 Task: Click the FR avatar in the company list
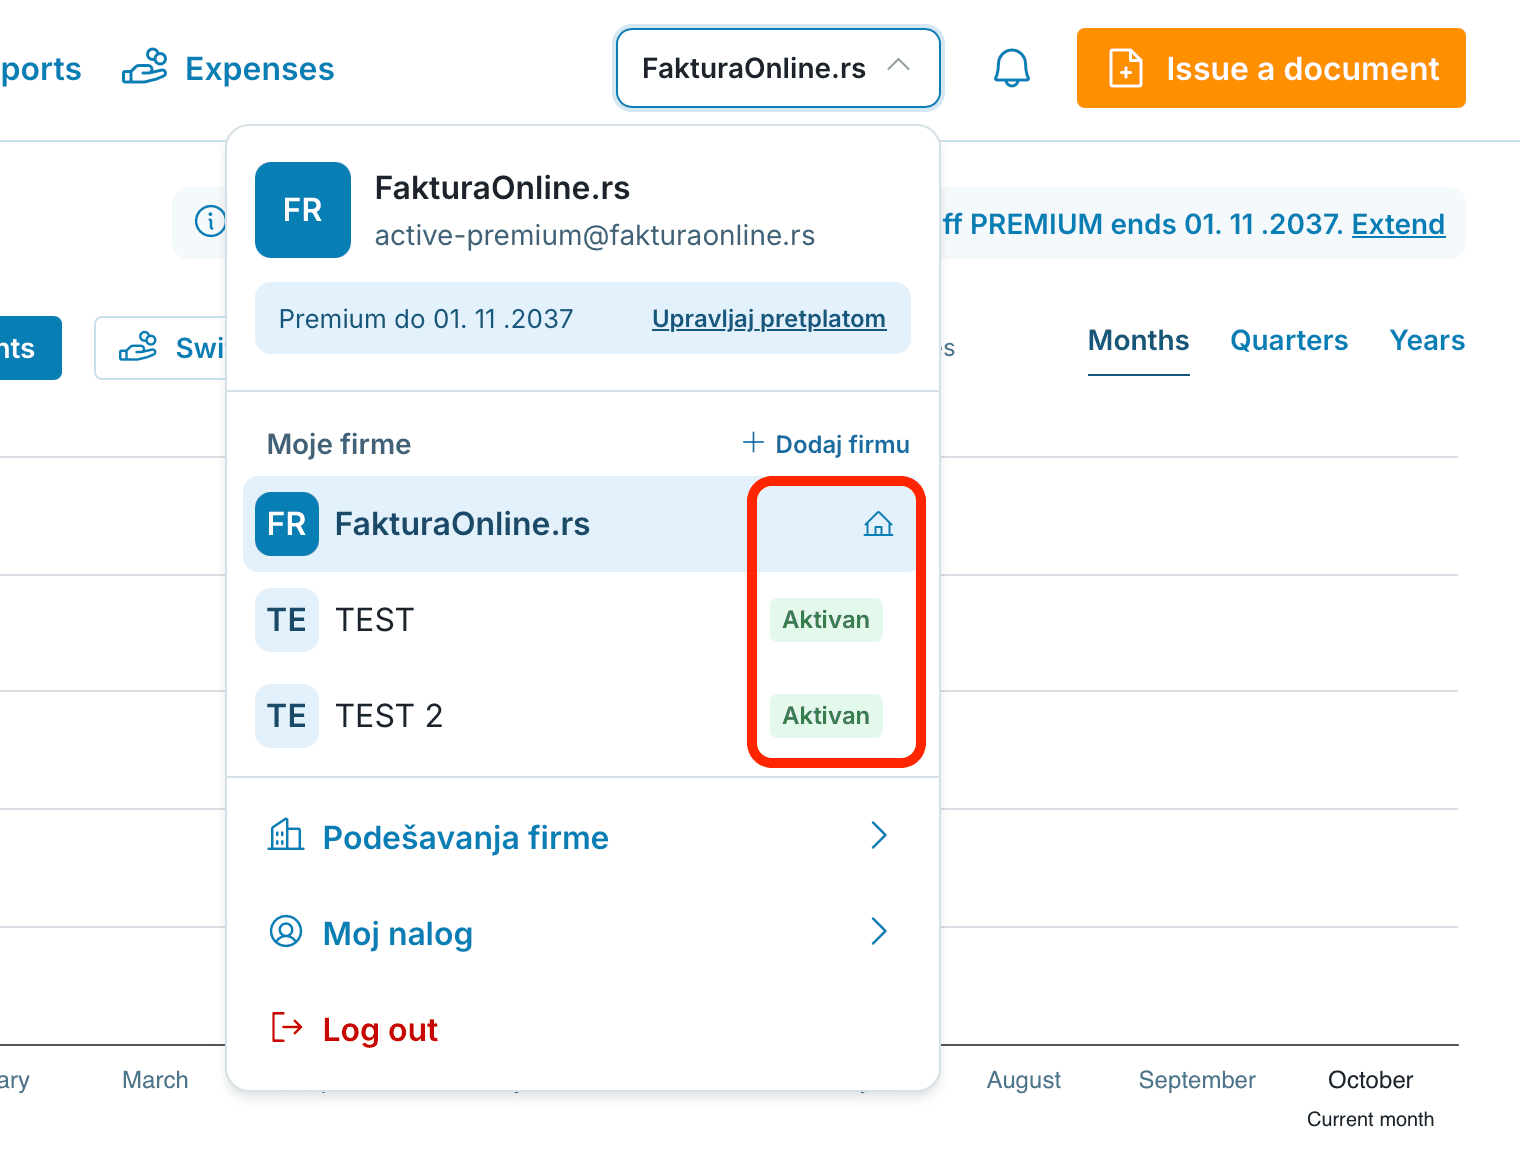coord(287,524)
